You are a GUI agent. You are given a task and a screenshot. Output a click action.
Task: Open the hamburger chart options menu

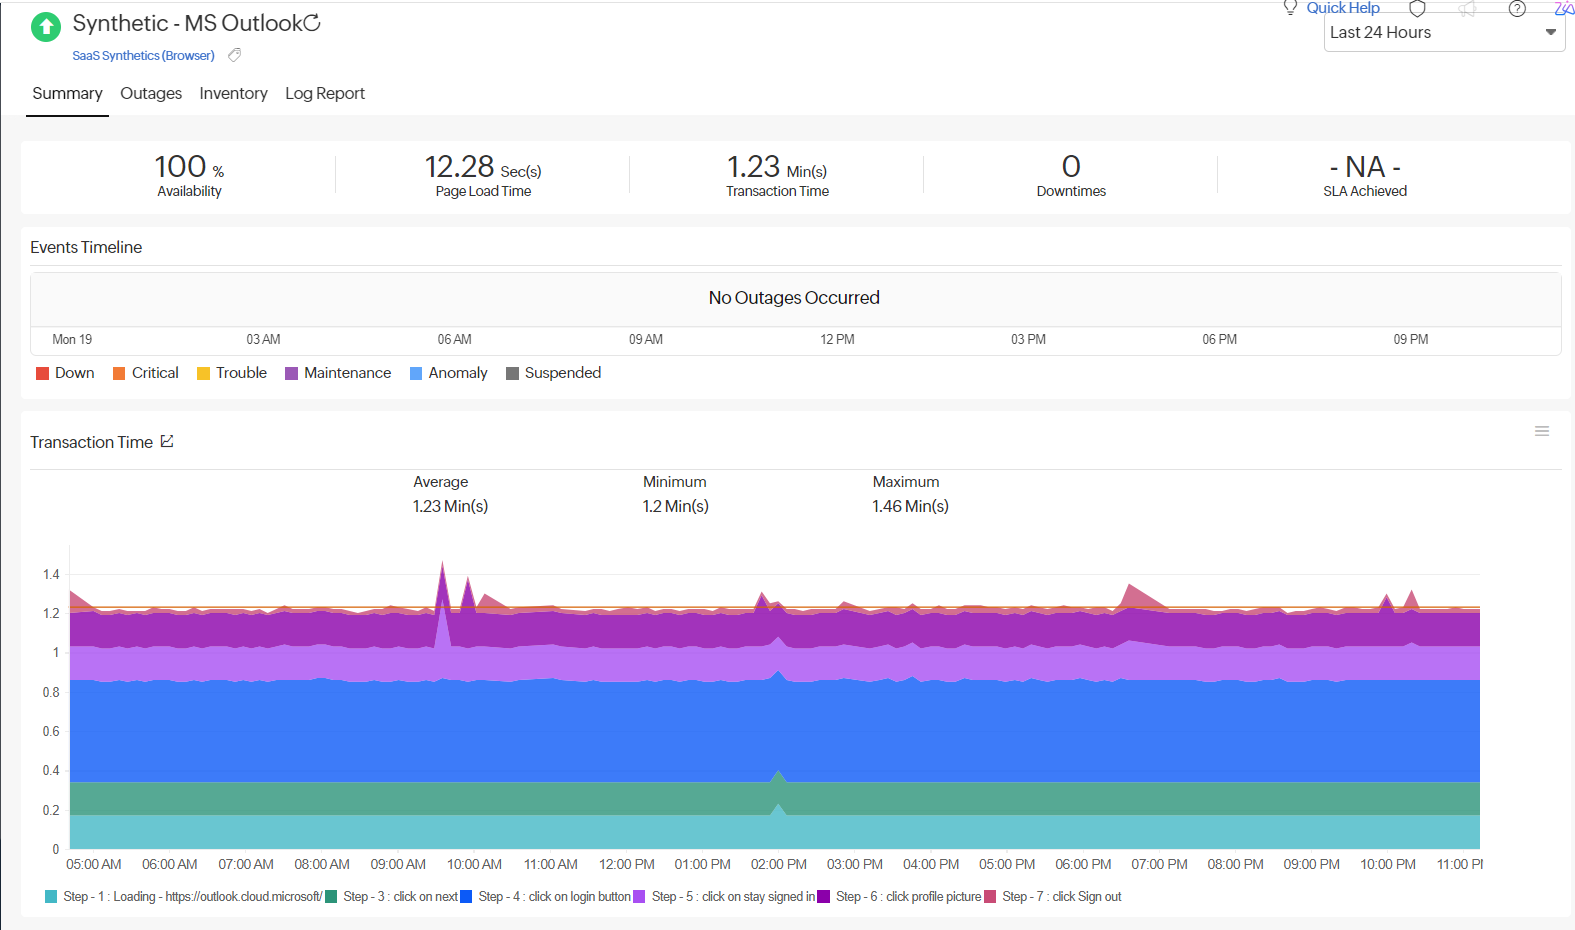tap(1541, 431)
